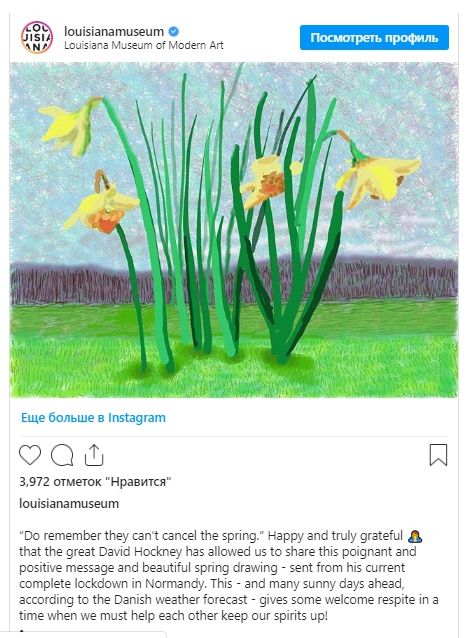Click the emoji in the caption text
The height and width of the screenshot is (638, 469).
[x=415, y=536]
